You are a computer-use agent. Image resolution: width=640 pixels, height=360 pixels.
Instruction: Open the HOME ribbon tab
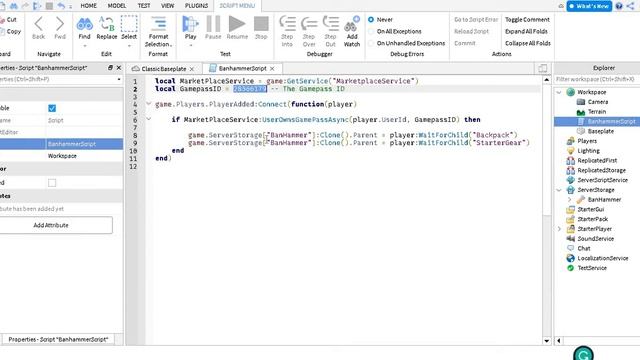(89, 6)
